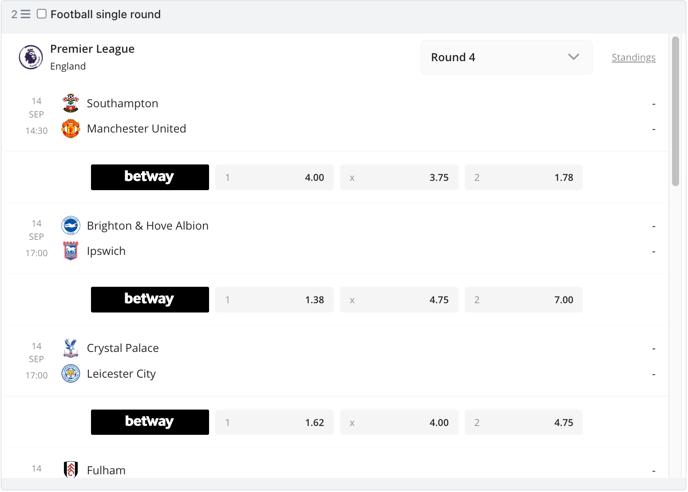Image resolution: width=688 pixels, height=492 pixels.
Task: Click the Premier League logo icon
Action: pyautogui.click(x=31, y=57)
